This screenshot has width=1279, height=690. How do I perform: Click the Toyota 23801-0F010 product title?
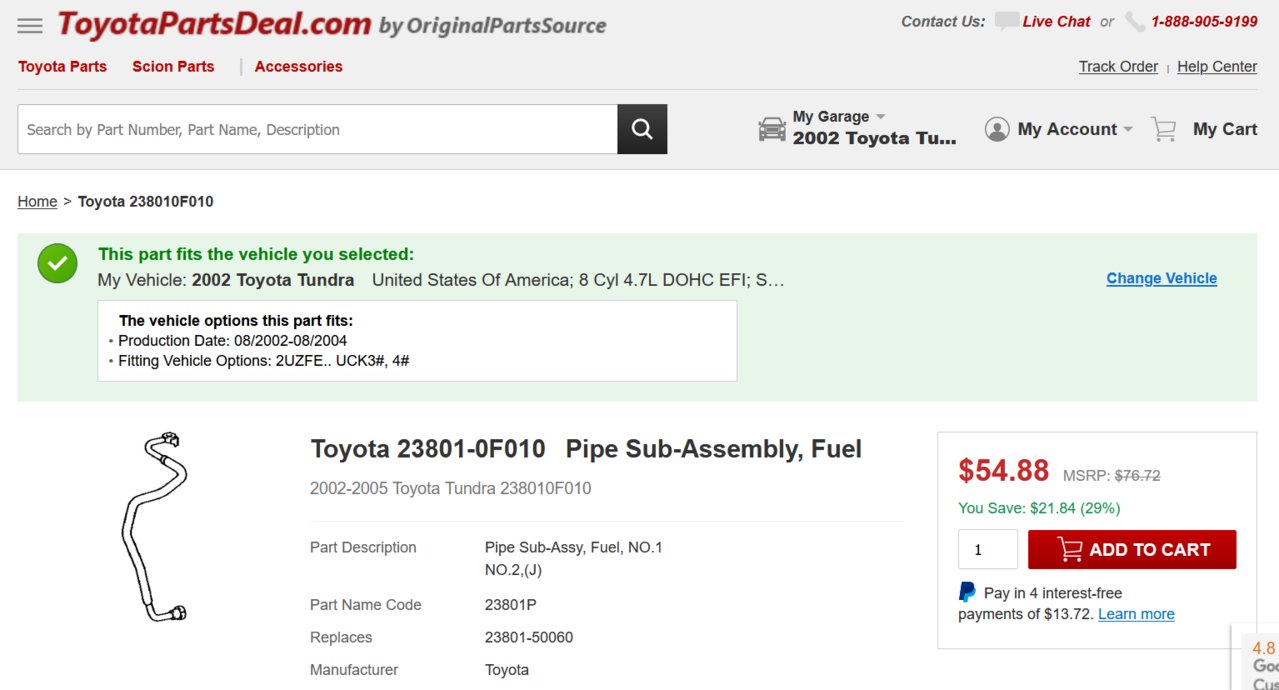(x=586, y=449)
